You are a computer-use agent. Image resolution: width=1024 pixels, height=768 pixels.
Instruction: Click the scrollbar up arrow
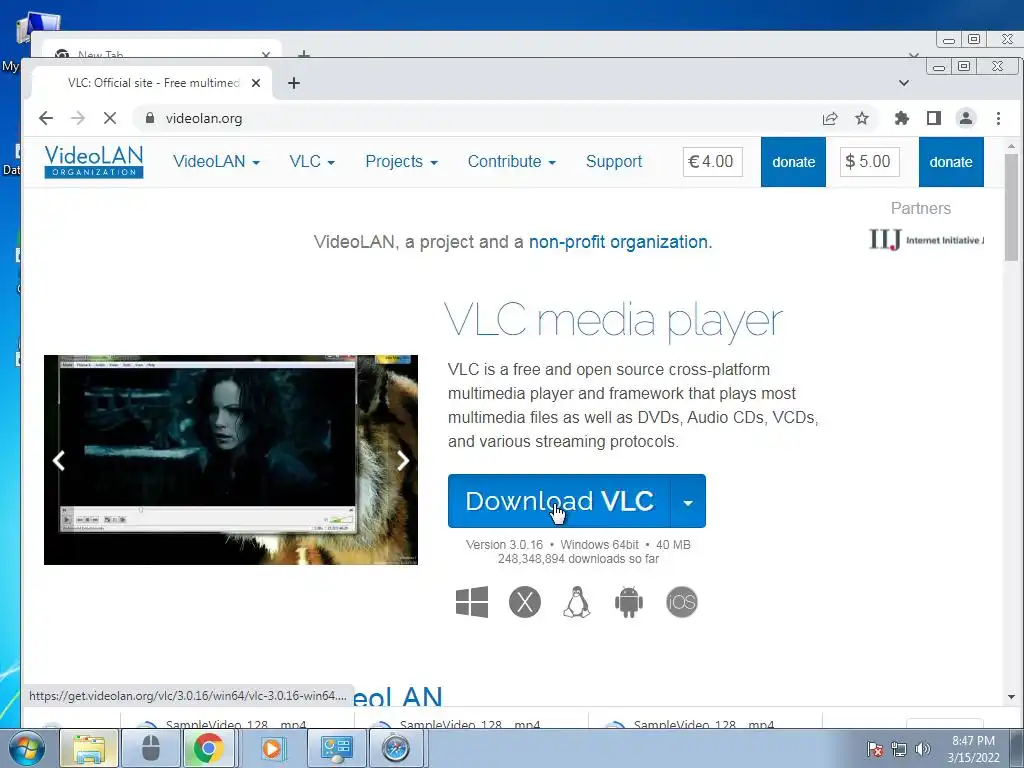coord(1011,146)
